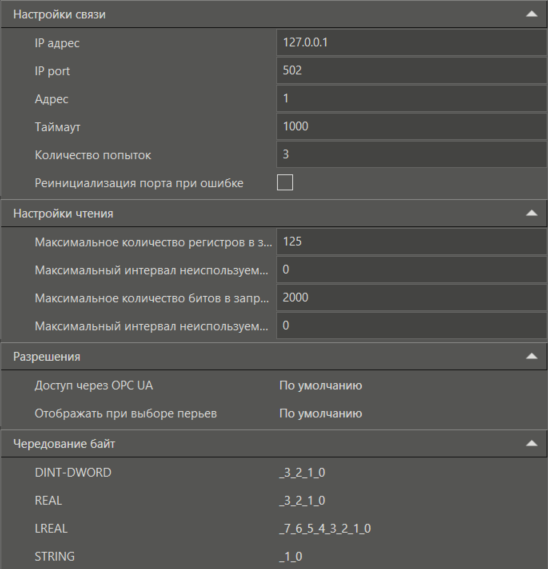Open the LREAL byte order _7_6_5_4_3_2_1_0
The height and width of the screenshot is (569, 548).
325,528
